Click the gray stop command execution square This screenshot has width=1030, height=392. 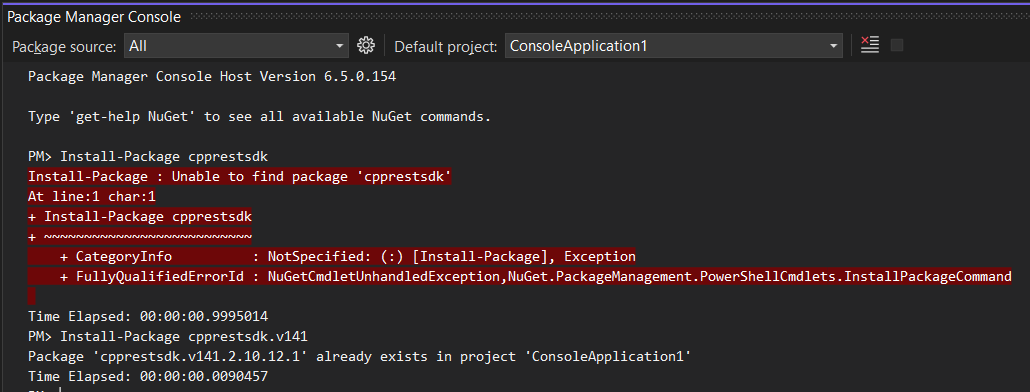point(897,45)
